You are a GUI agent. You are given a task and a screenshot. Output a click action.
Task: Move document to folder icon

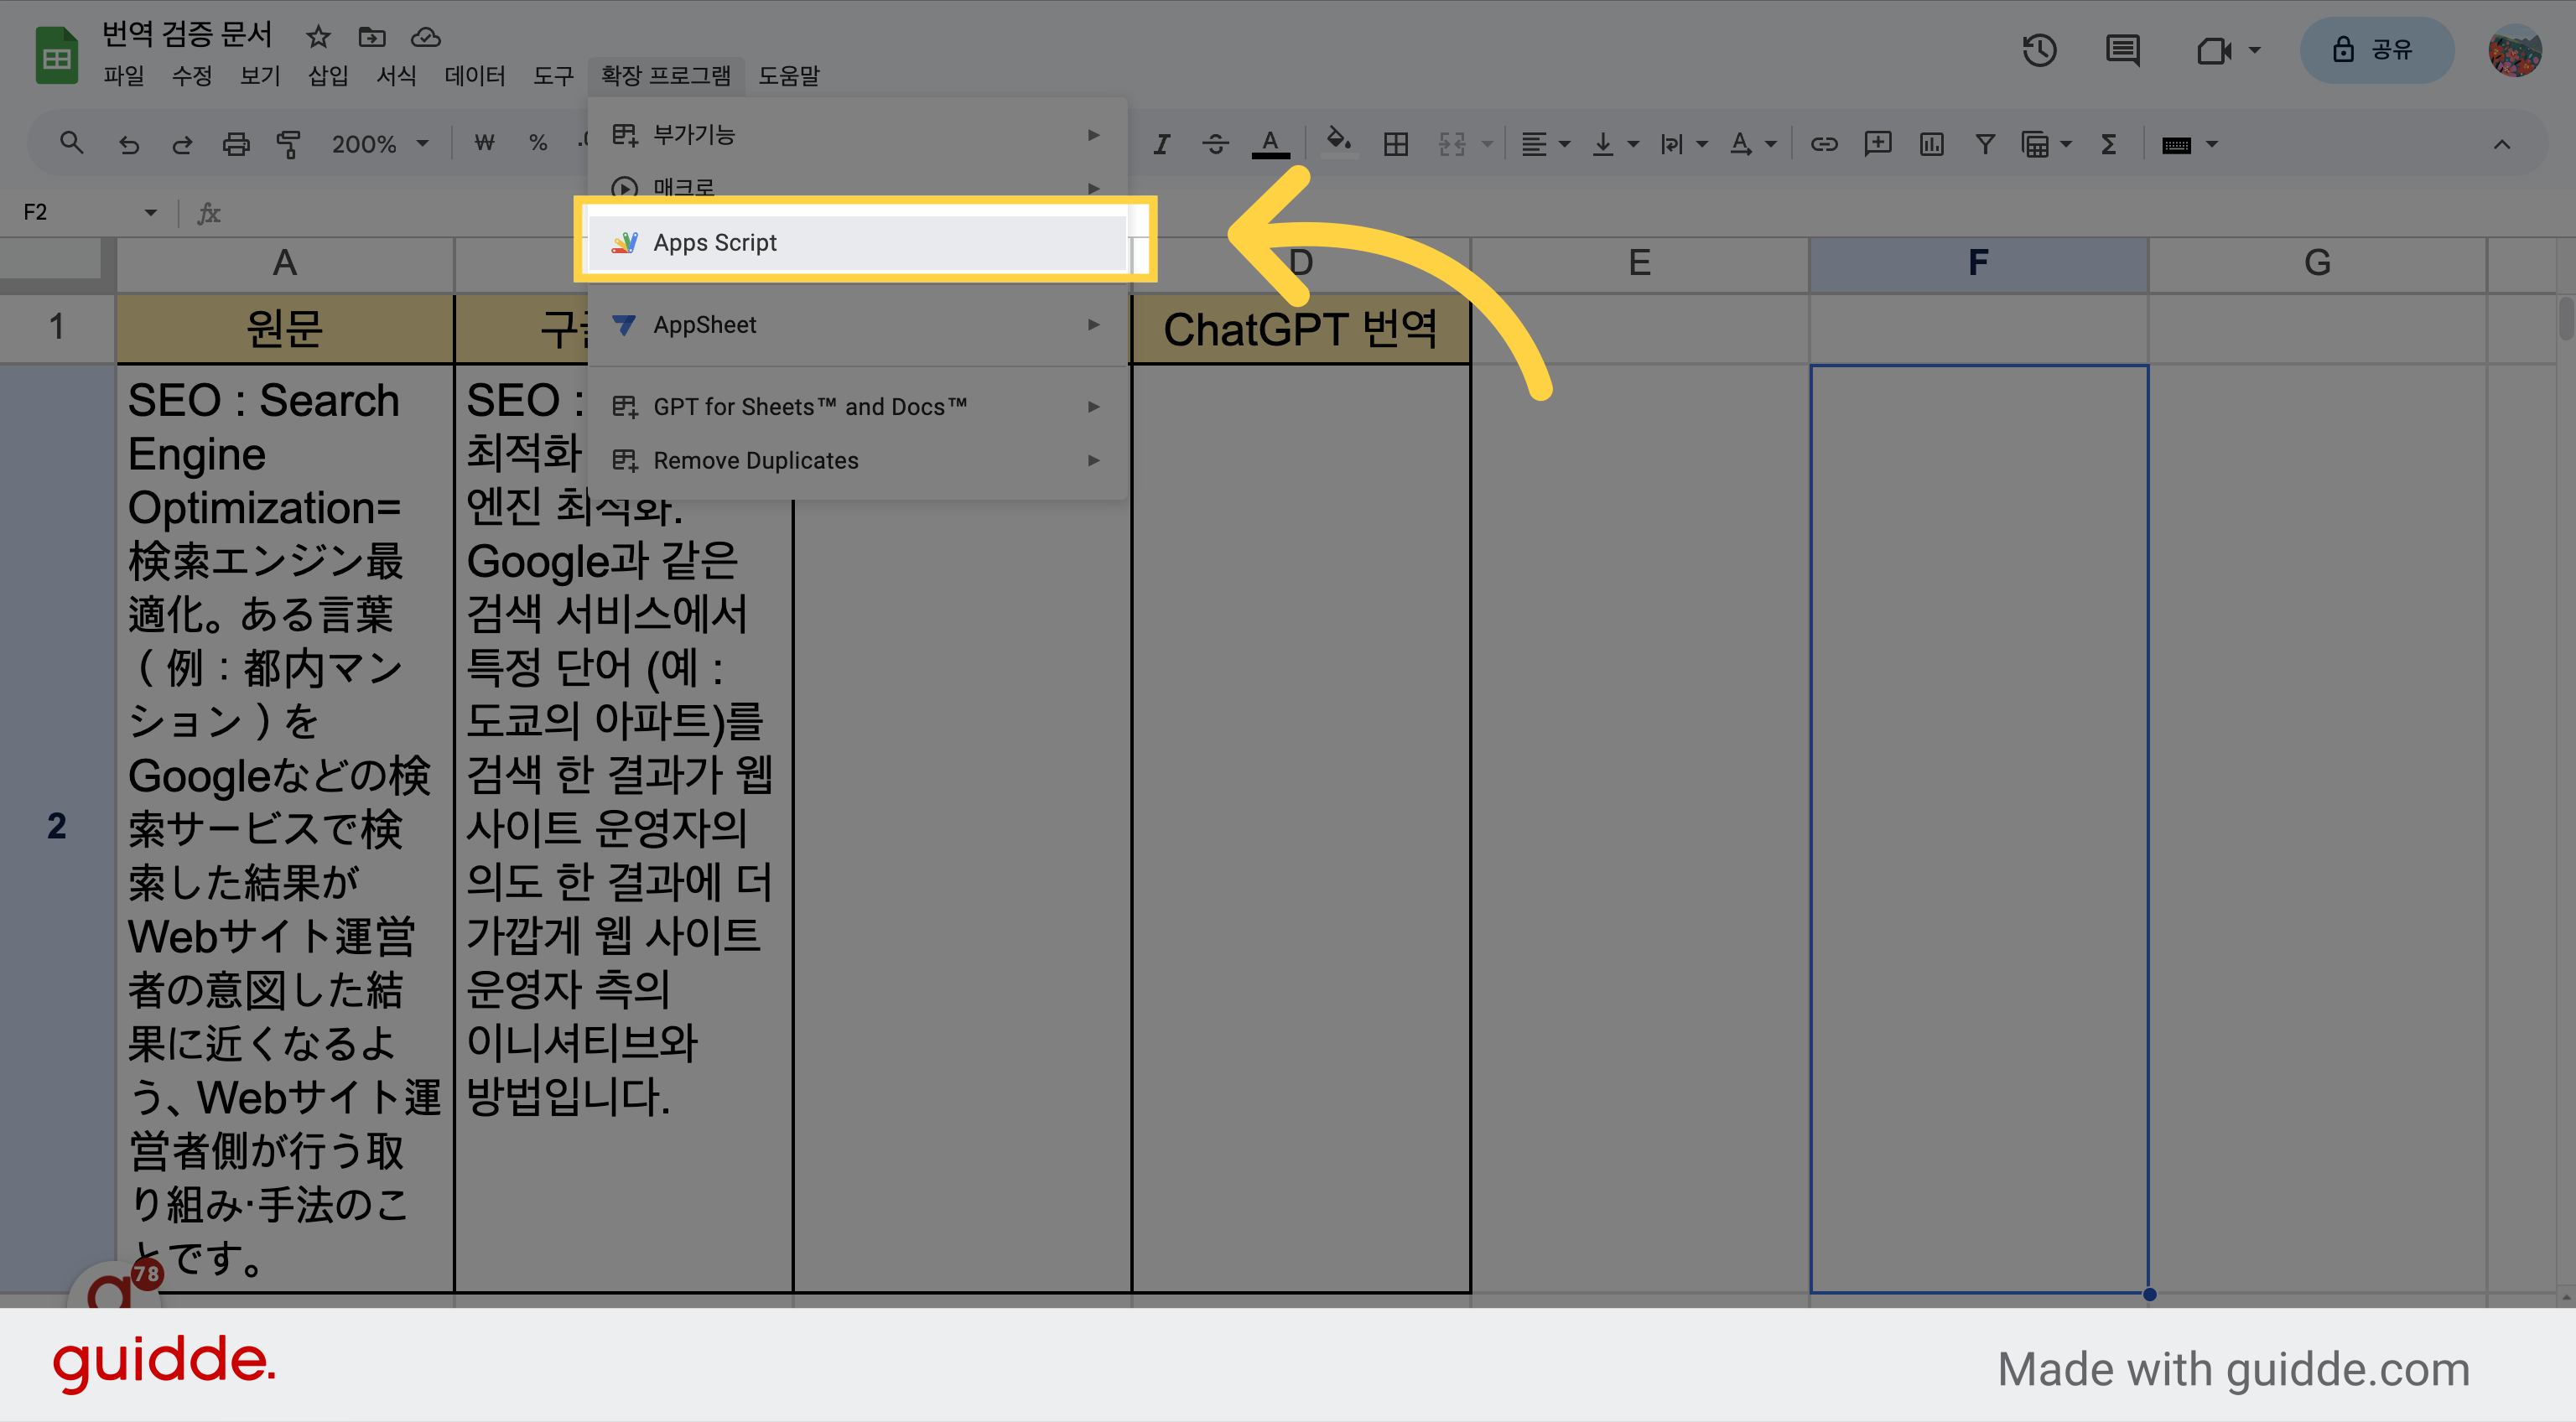coord(372,37)
